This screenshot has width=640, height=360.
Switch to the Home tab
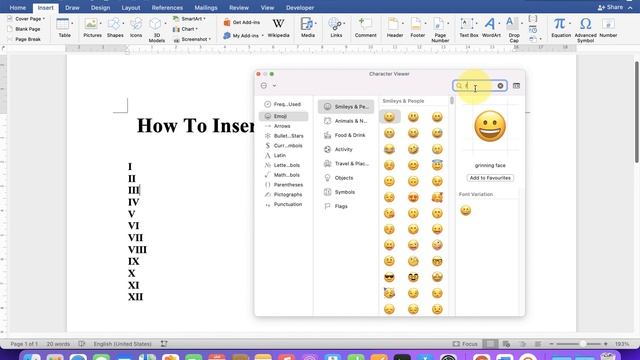pyautogui.click(x=18, y=7)
